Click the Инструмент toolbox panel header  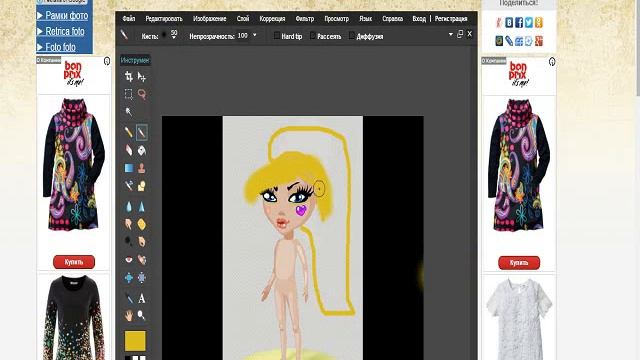coord(135,60)
